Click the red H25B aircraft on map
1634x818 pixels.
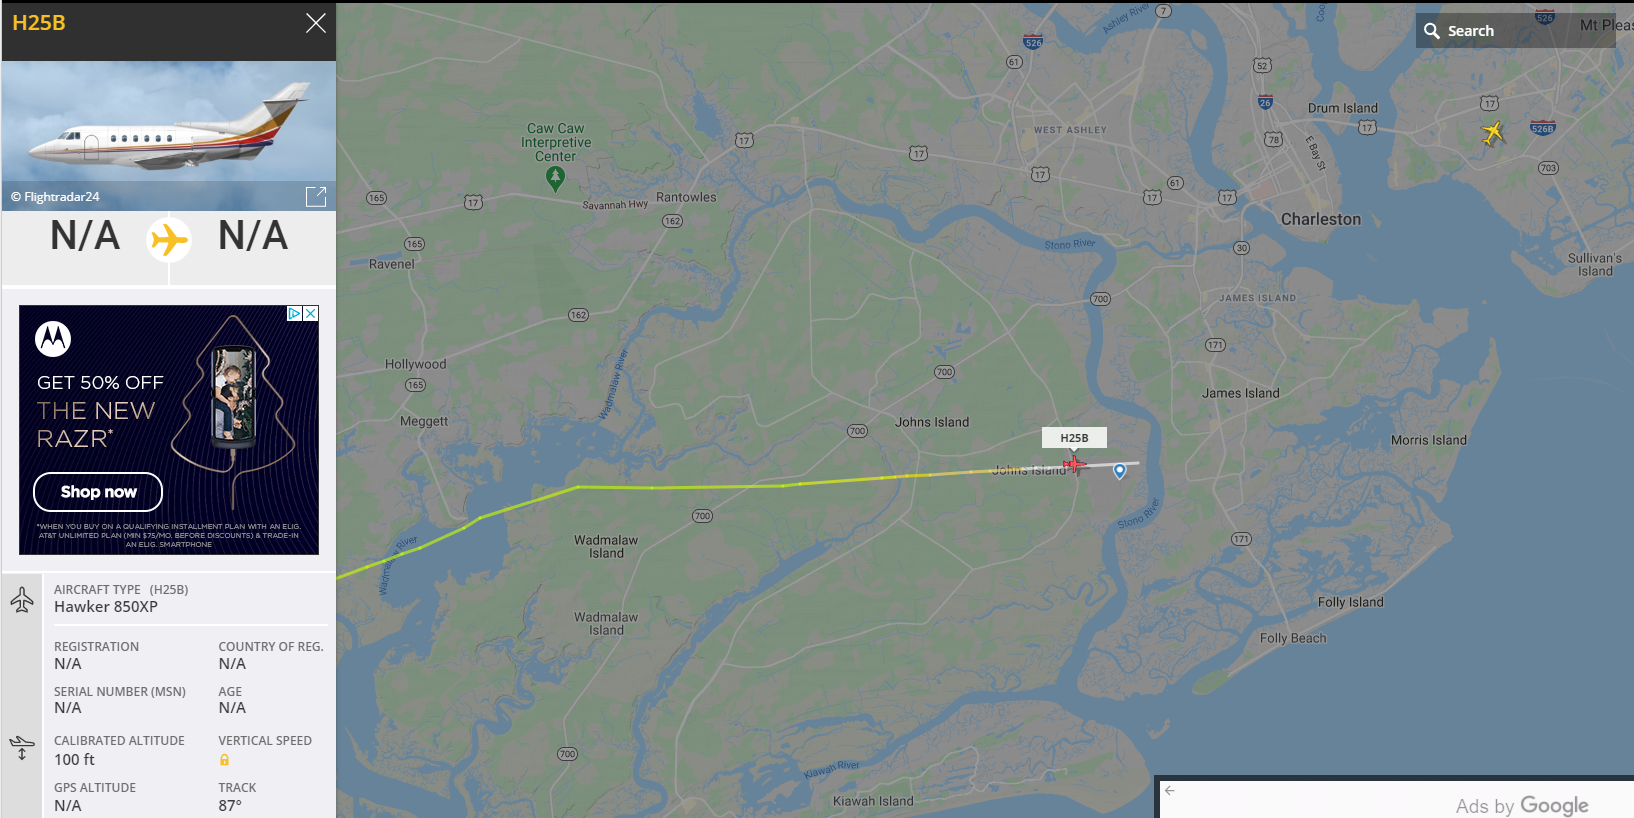(1074, 464)
